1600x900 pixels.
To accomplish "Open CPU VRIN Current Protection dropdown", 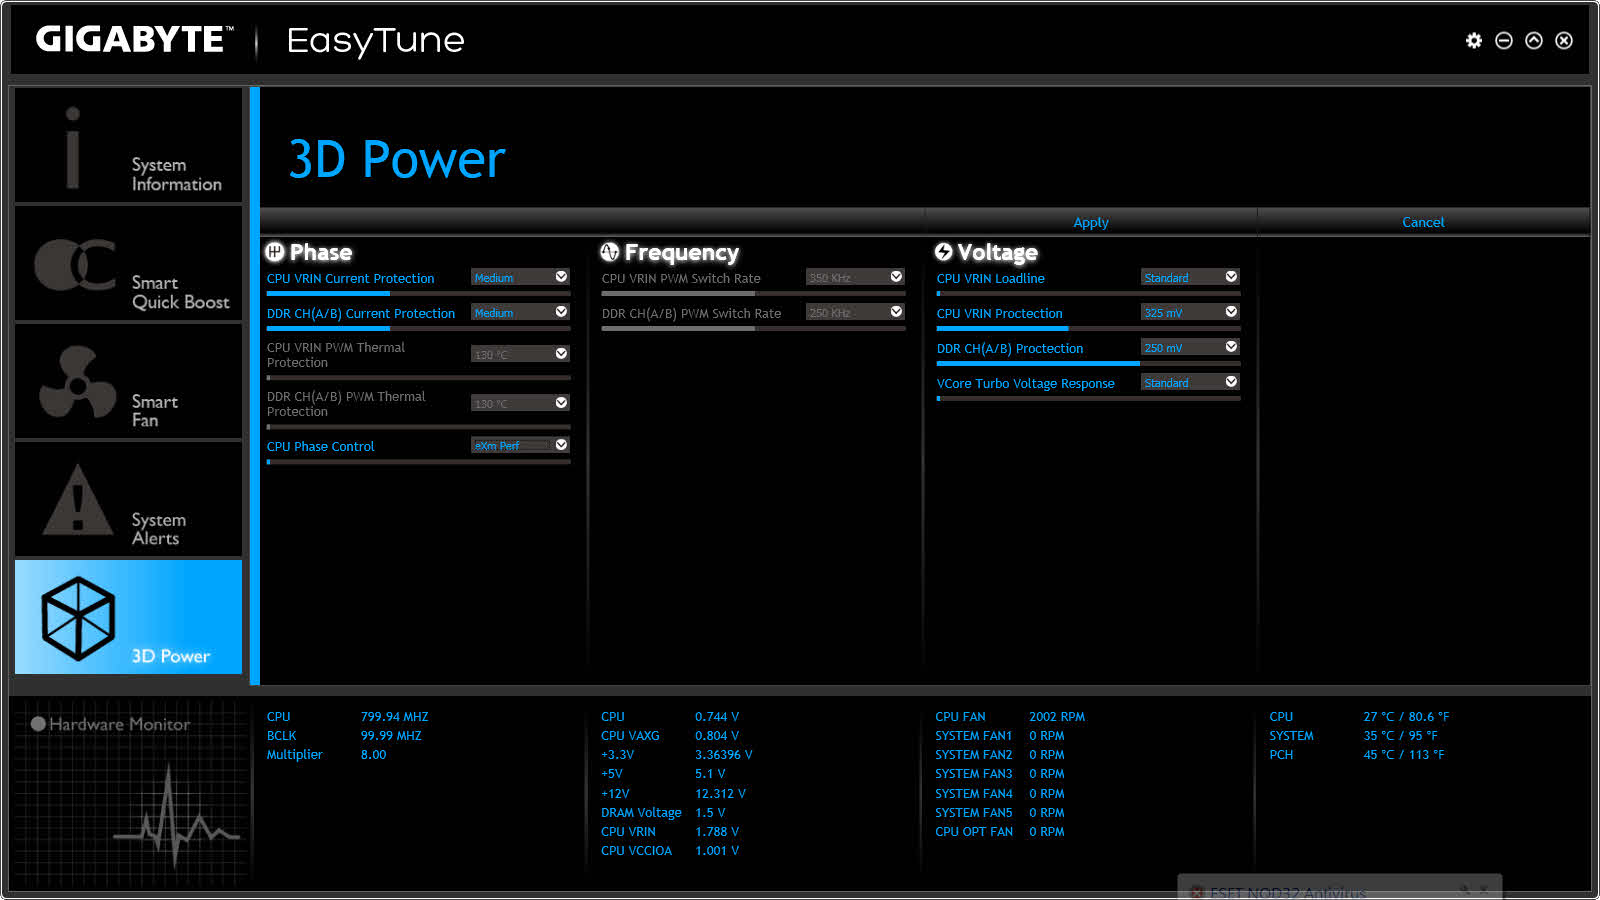I will click(520, 277).
